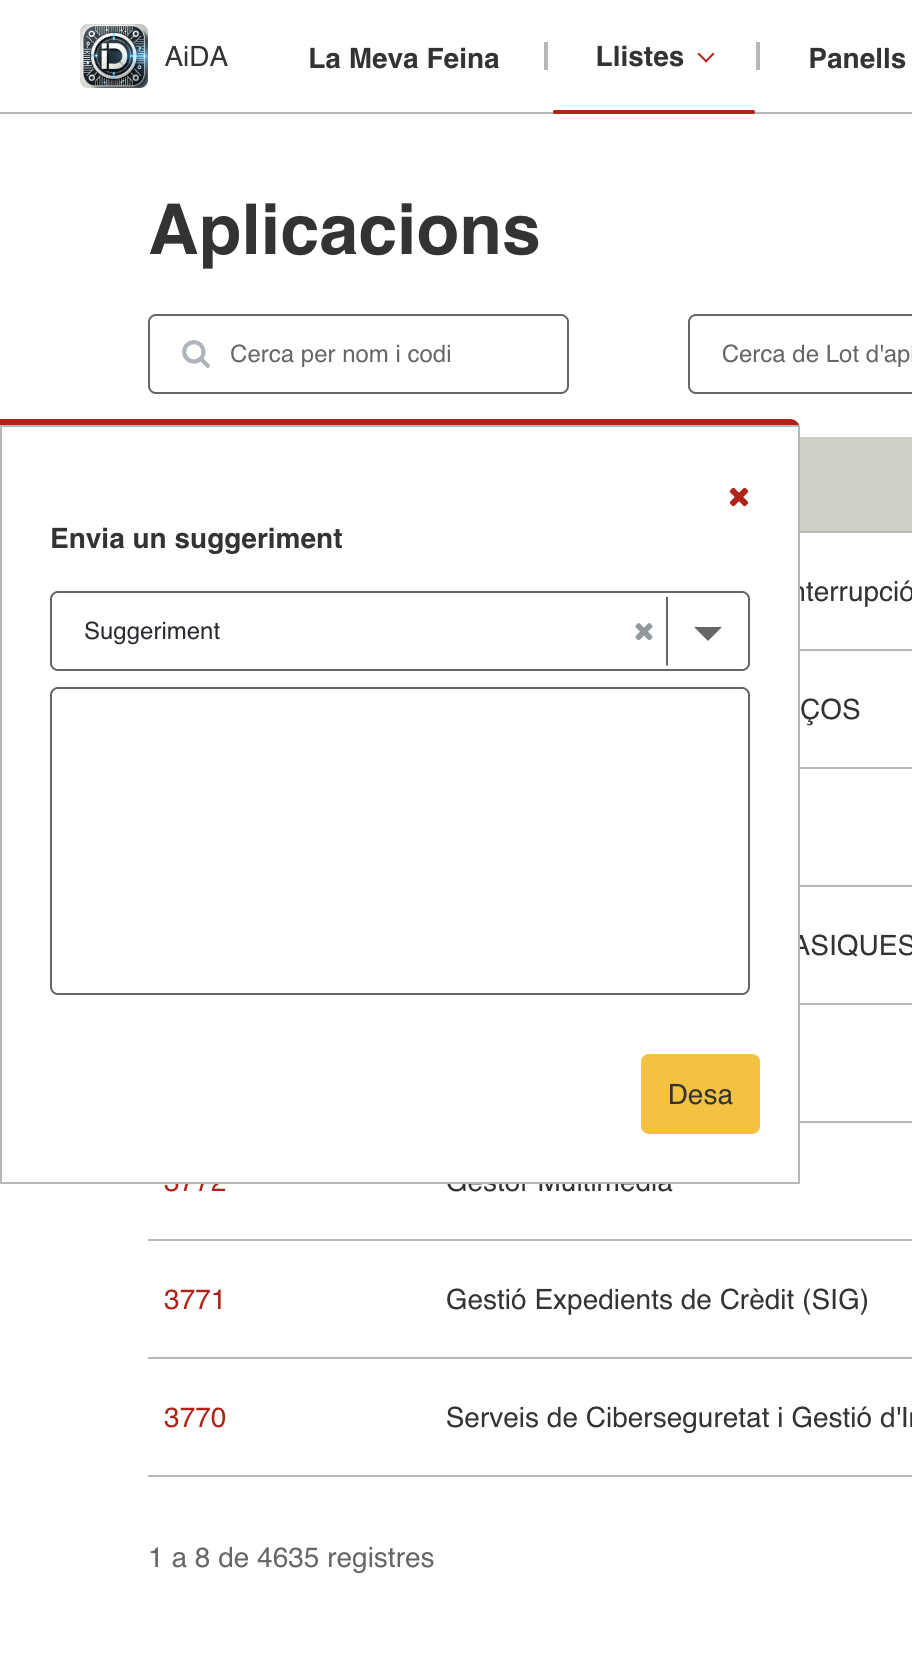Open the Panells menu item

(857, 58)
